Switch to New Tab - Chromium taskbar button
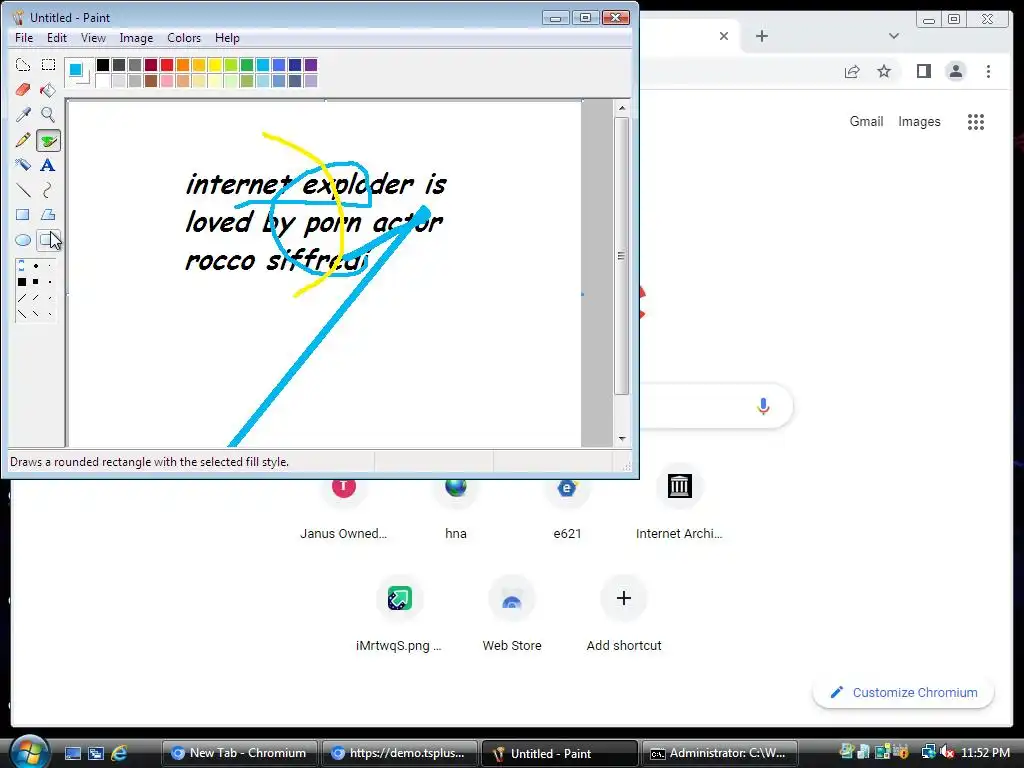 [239, 753]
